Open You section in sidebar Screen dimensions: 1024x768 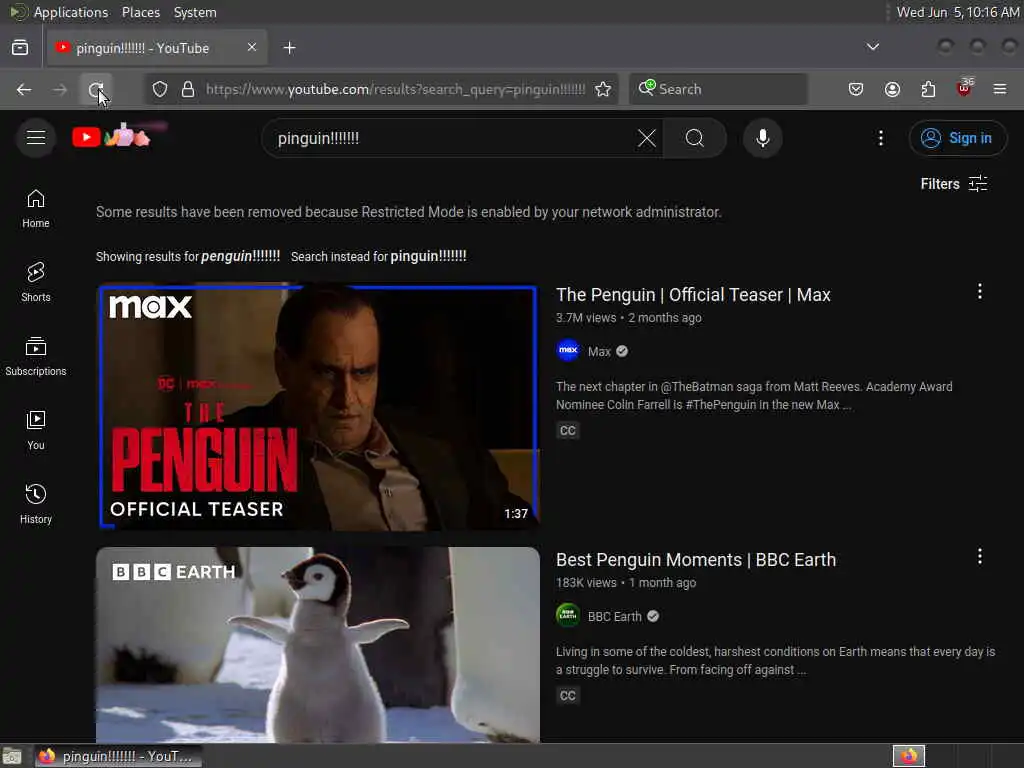pos(36,430)
